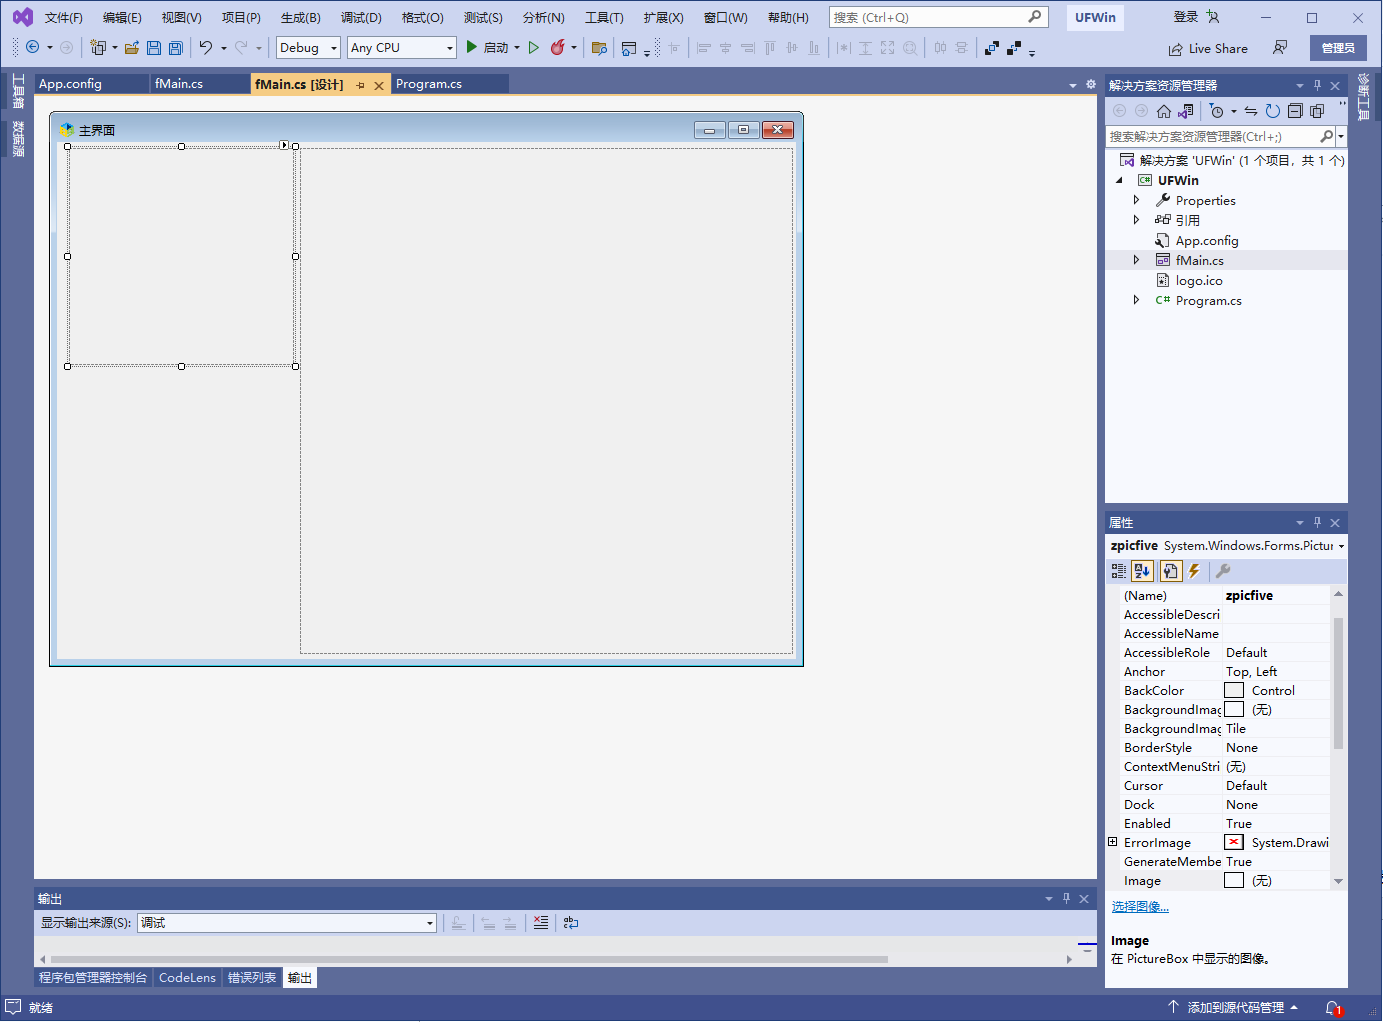Open the Debug configuration dropdown
The image size is (1383, 1022).
(308, 48)
